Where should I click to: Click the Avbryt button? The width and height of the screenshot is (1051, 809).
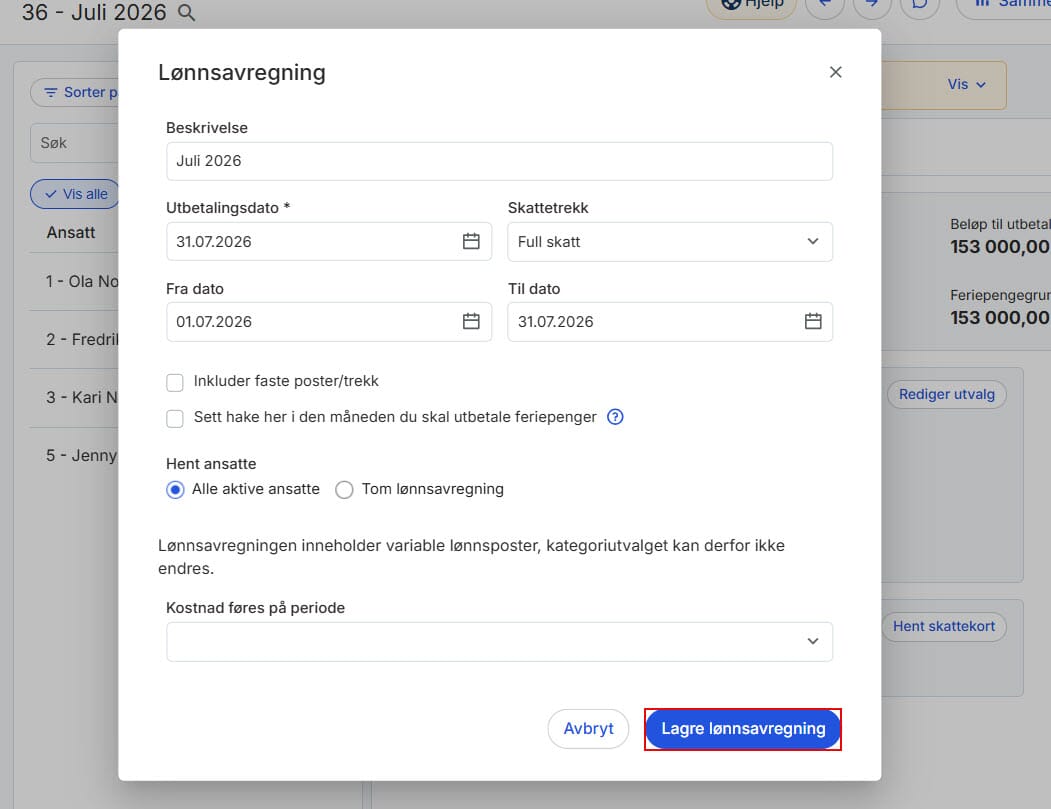[589, 729]
